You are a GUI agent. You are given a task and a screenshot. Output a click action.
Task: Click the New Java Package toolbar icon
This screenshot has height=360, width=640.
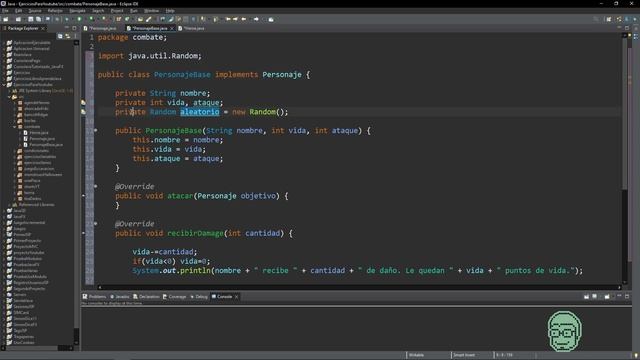pyautogui.click(x=119, y=19)
